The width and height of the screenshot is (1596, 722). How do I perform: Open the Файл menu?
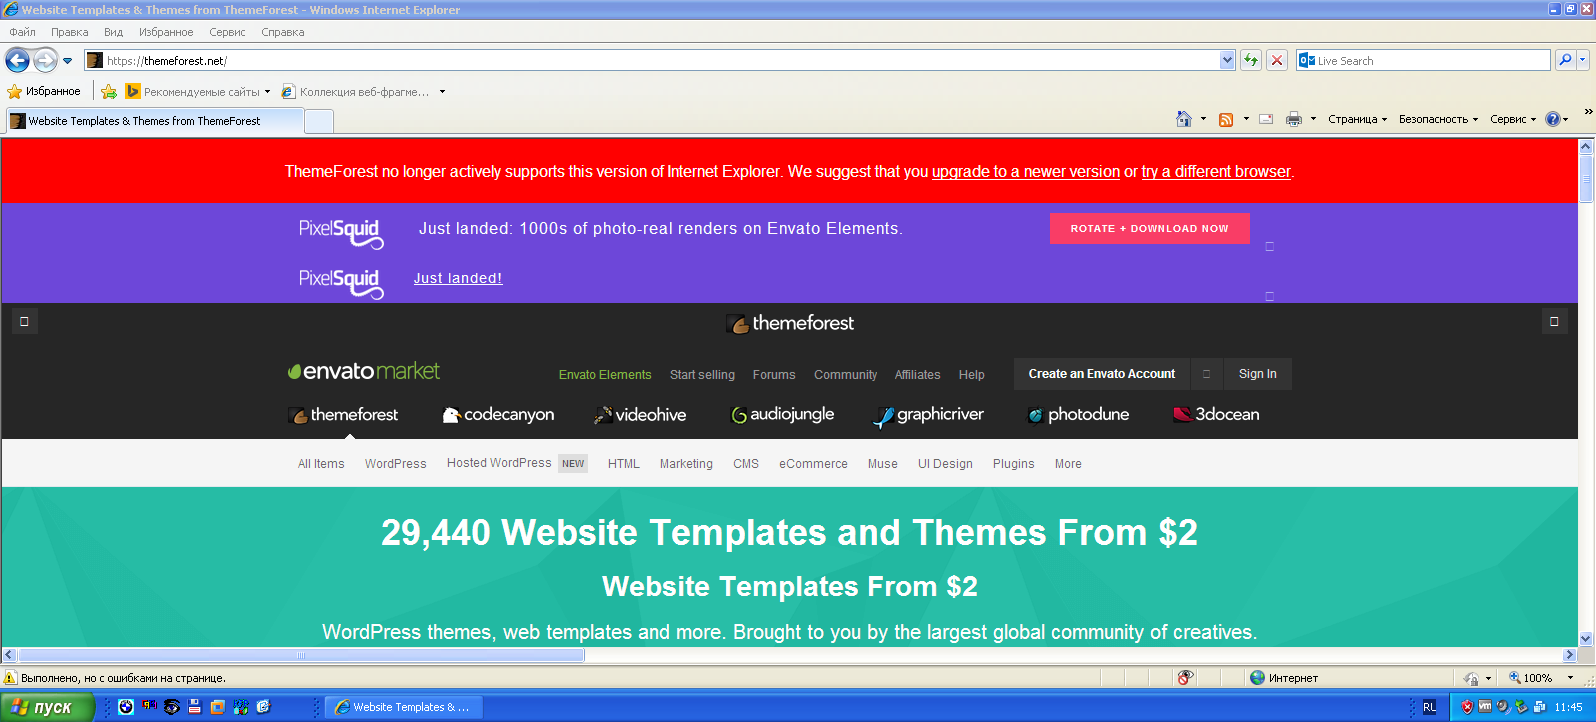pos(22,32)
